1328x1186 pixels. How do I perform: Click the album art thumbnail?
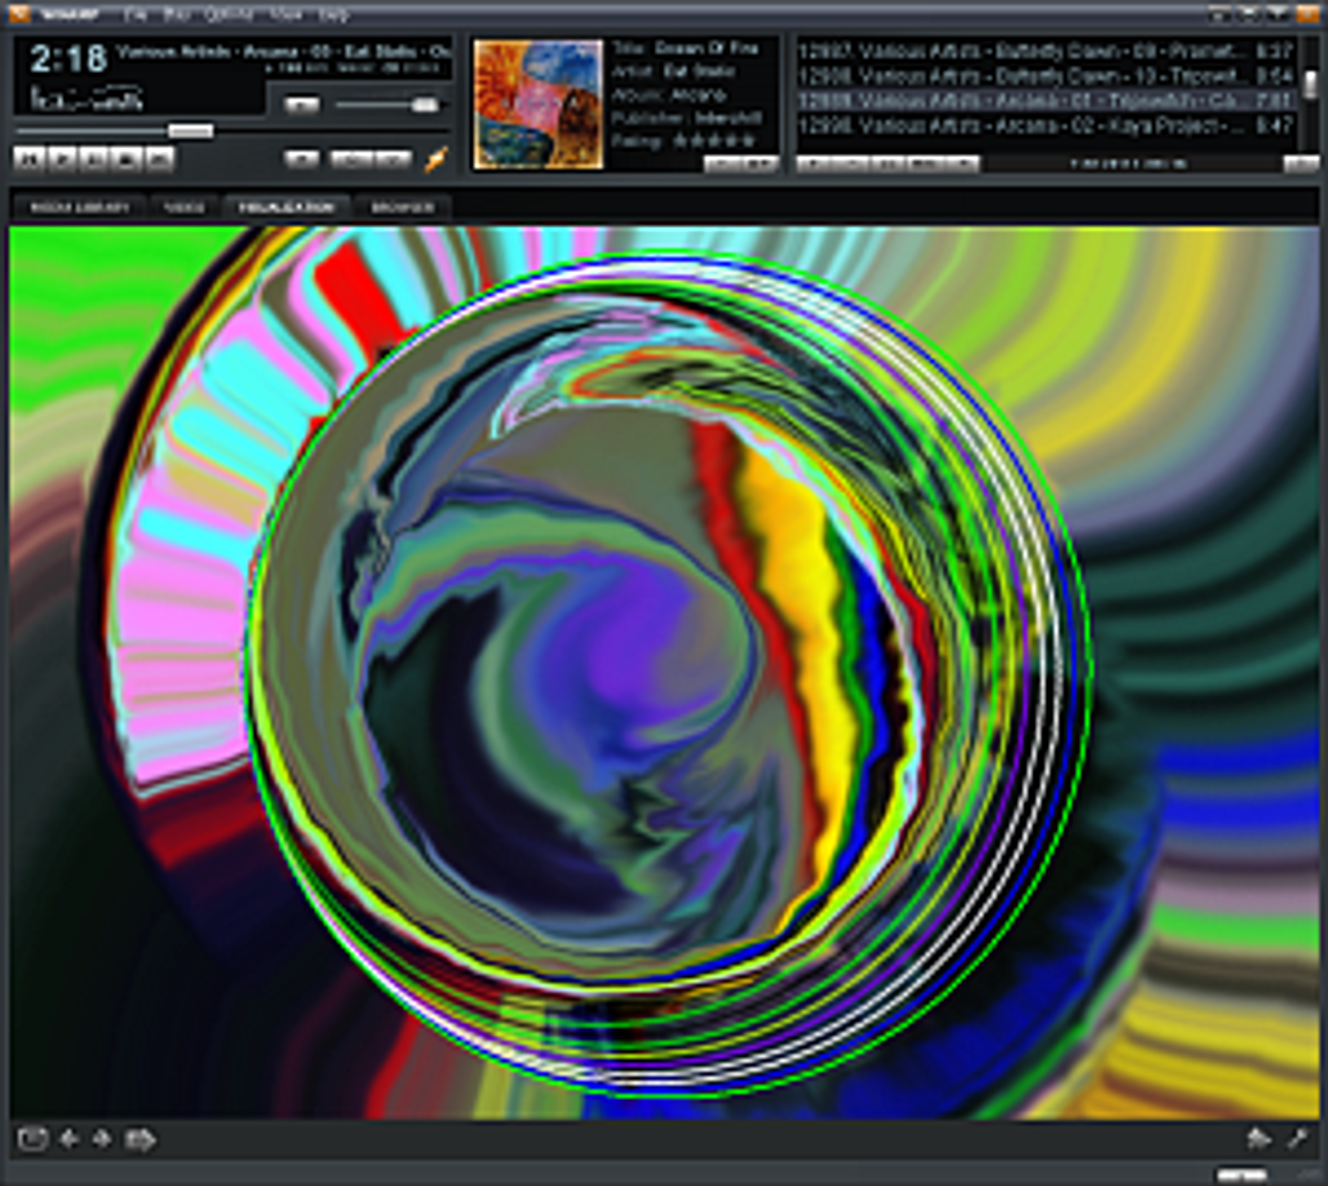(538, 104)
